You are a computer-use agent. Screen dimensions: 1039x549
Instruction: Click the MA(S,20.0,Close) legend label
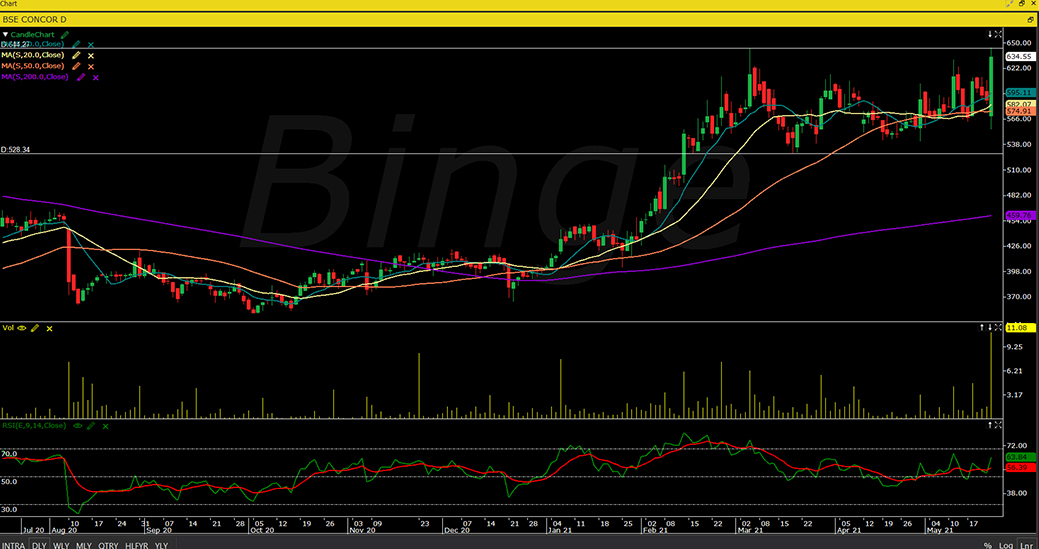(33, 56)
